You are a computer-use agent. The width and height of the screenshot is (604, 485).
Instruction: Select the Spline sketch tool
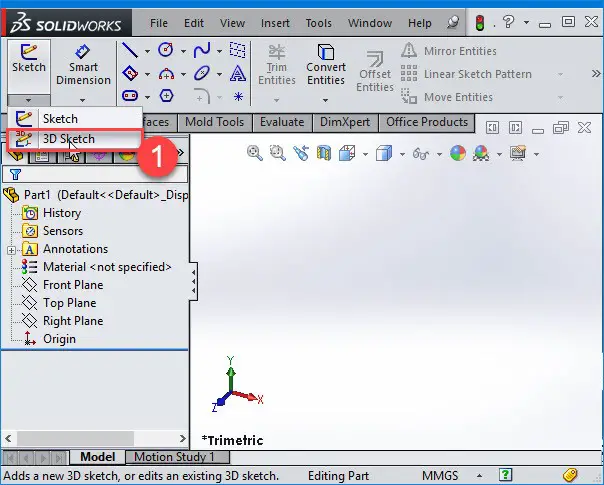click(x=202, y=50)
